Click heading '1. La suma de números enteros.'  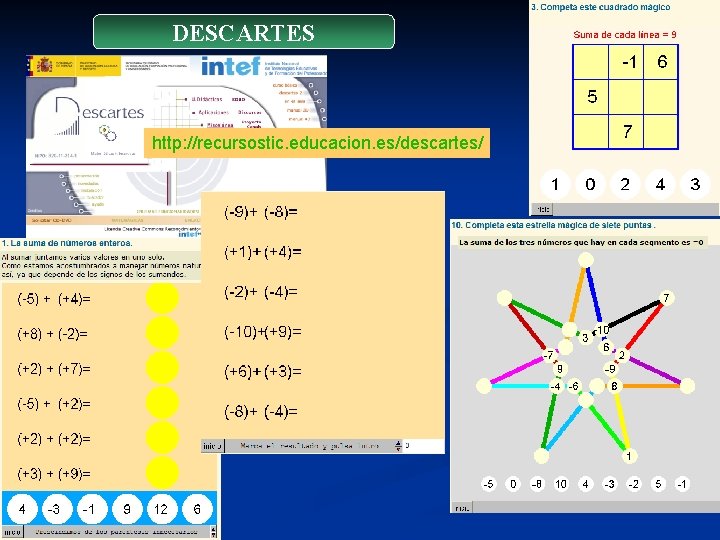67,243
